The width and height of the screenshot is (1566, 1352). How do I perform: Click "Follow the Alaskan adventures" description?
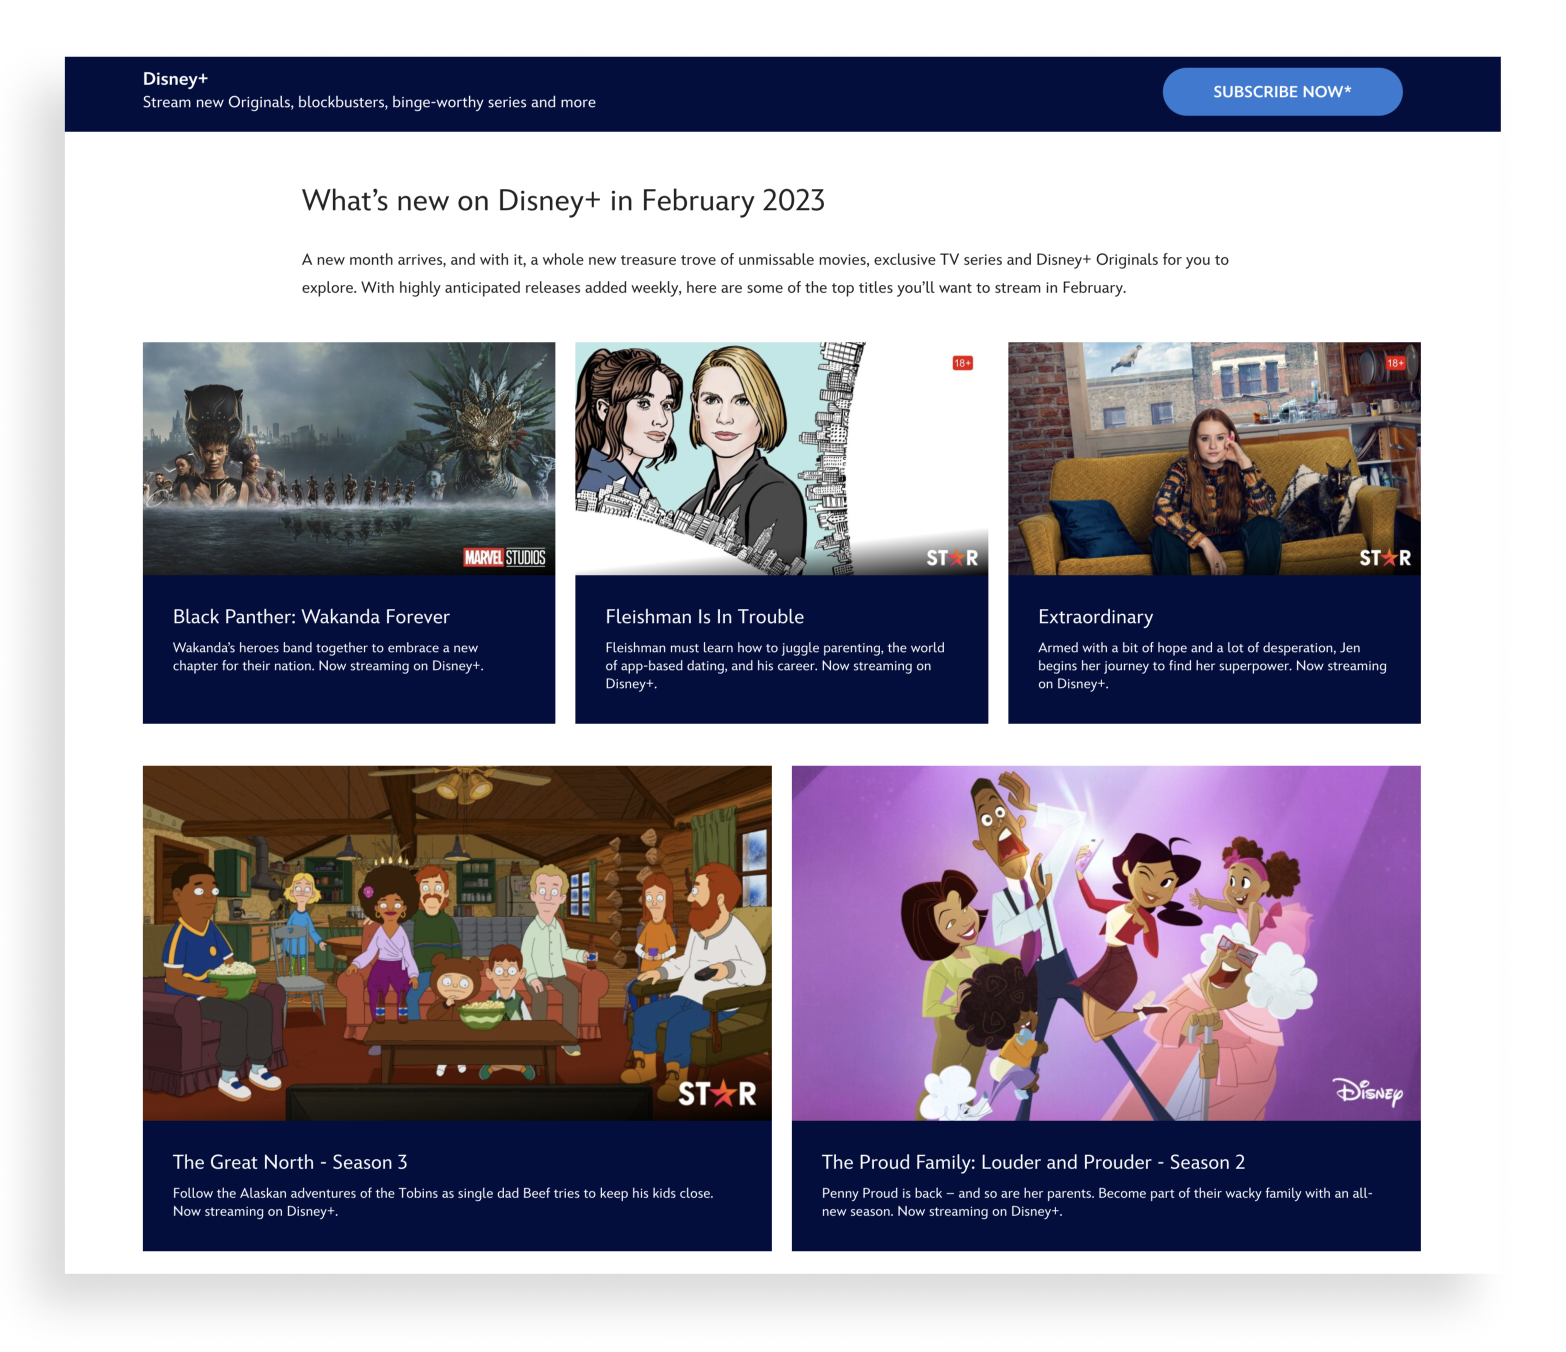coord(443,1202)
